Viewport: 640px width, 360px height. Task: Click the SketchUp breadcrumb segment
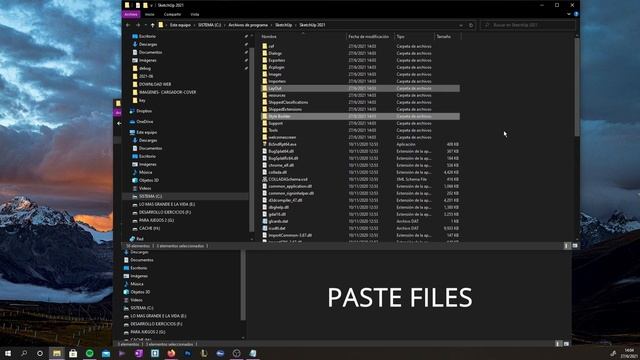pyautogui.click(x=283, y=25)
